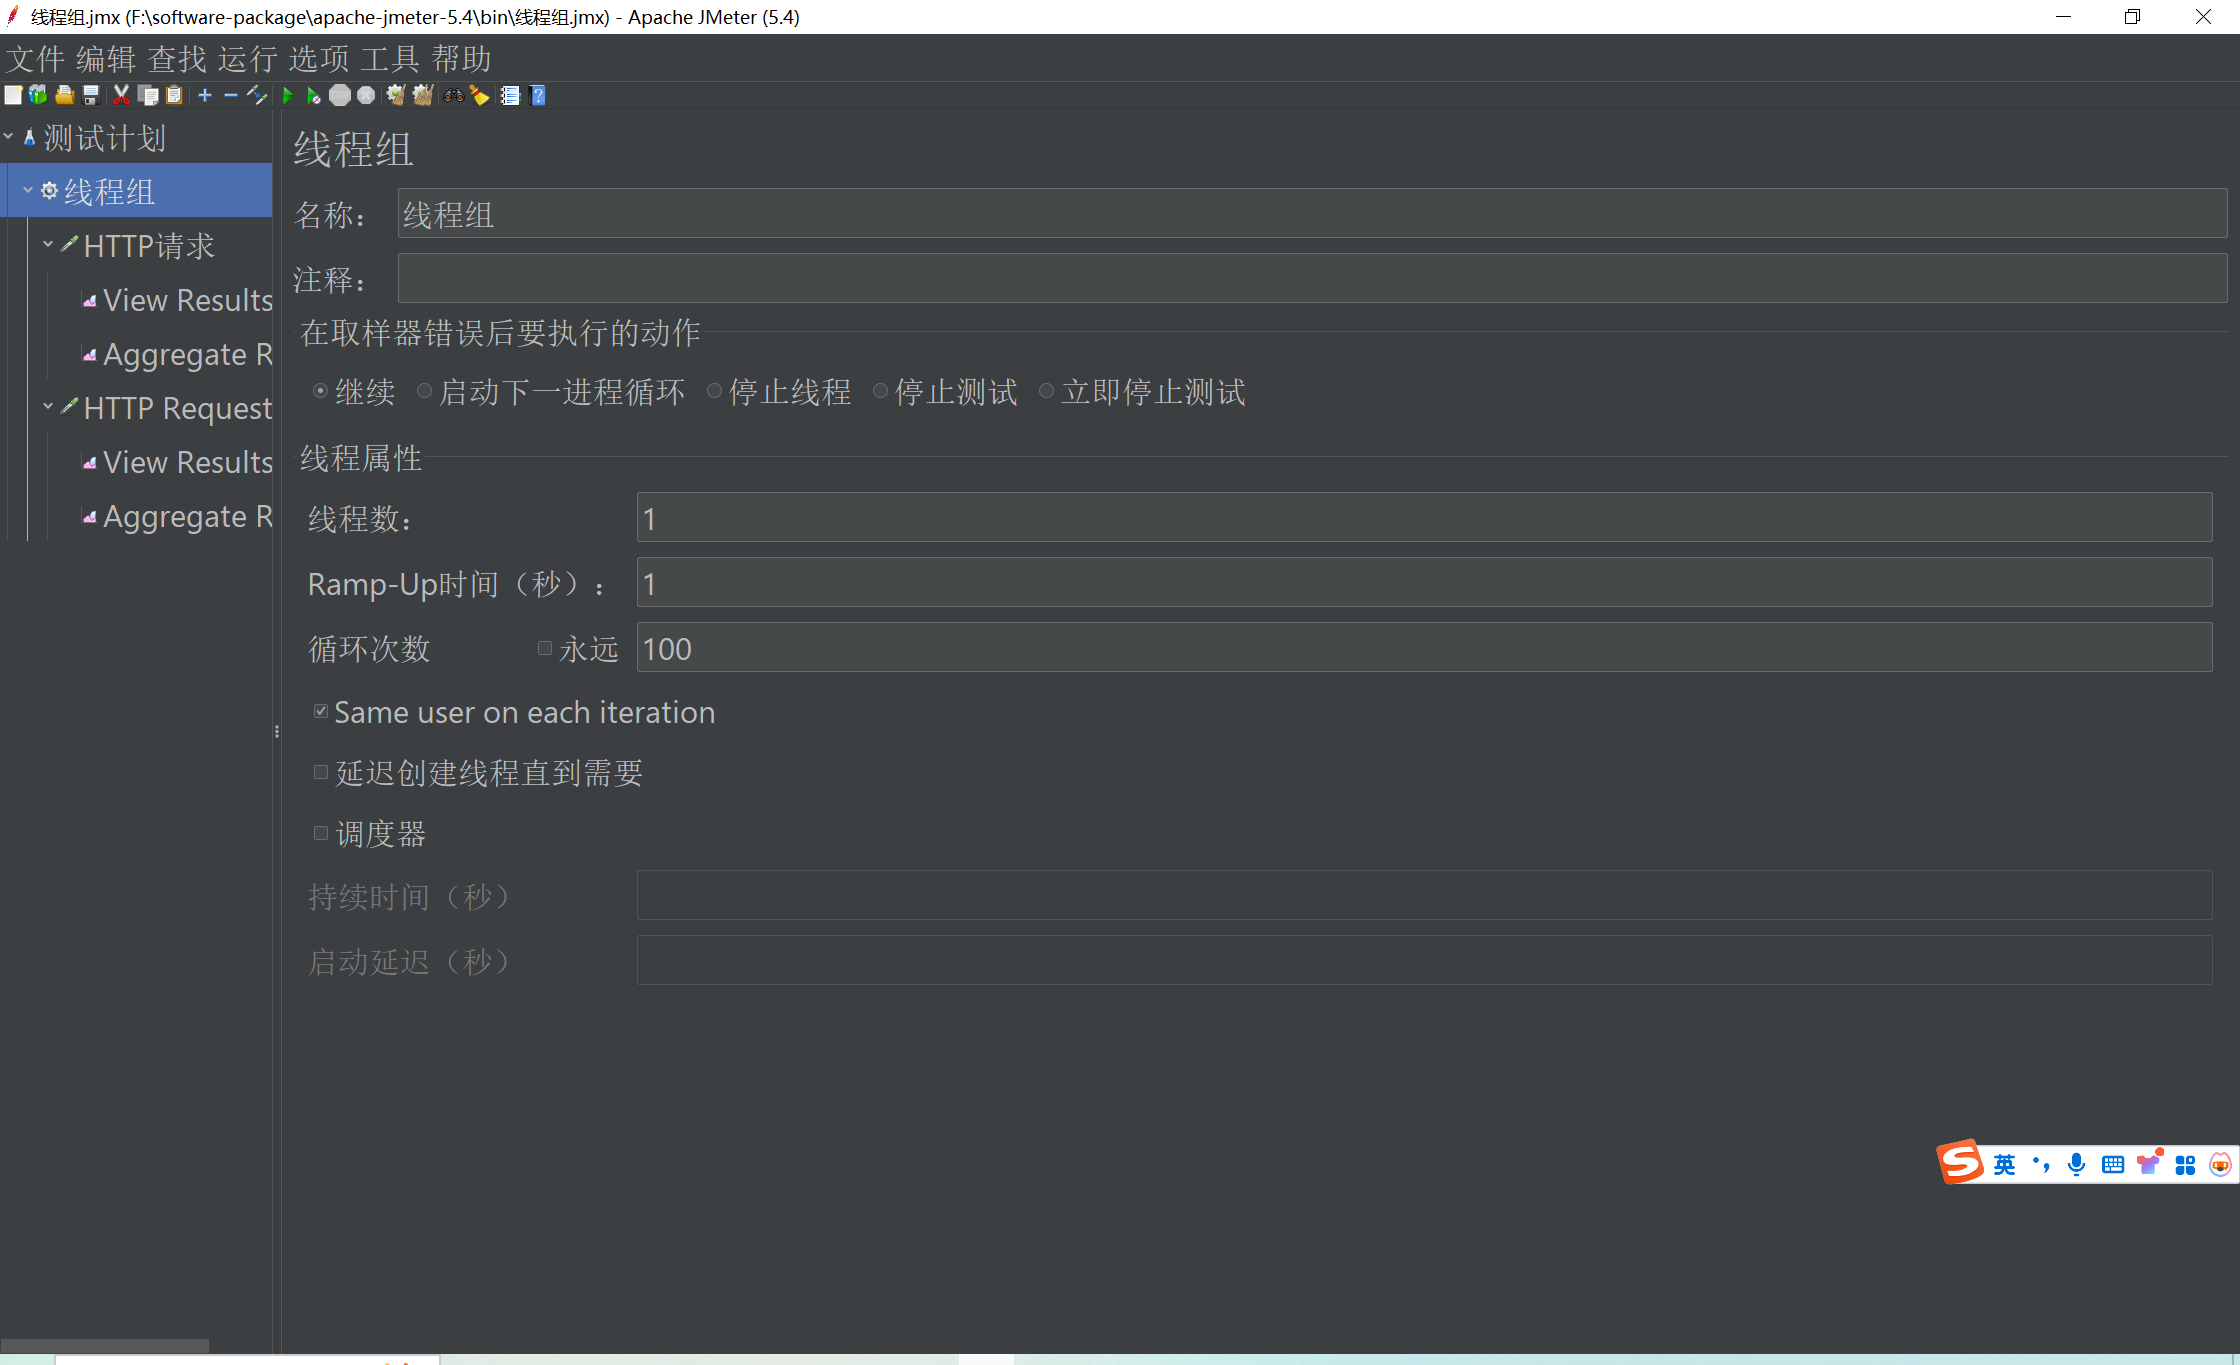
Task: Select 测试计划 in the tree
Action: point(104,138)
